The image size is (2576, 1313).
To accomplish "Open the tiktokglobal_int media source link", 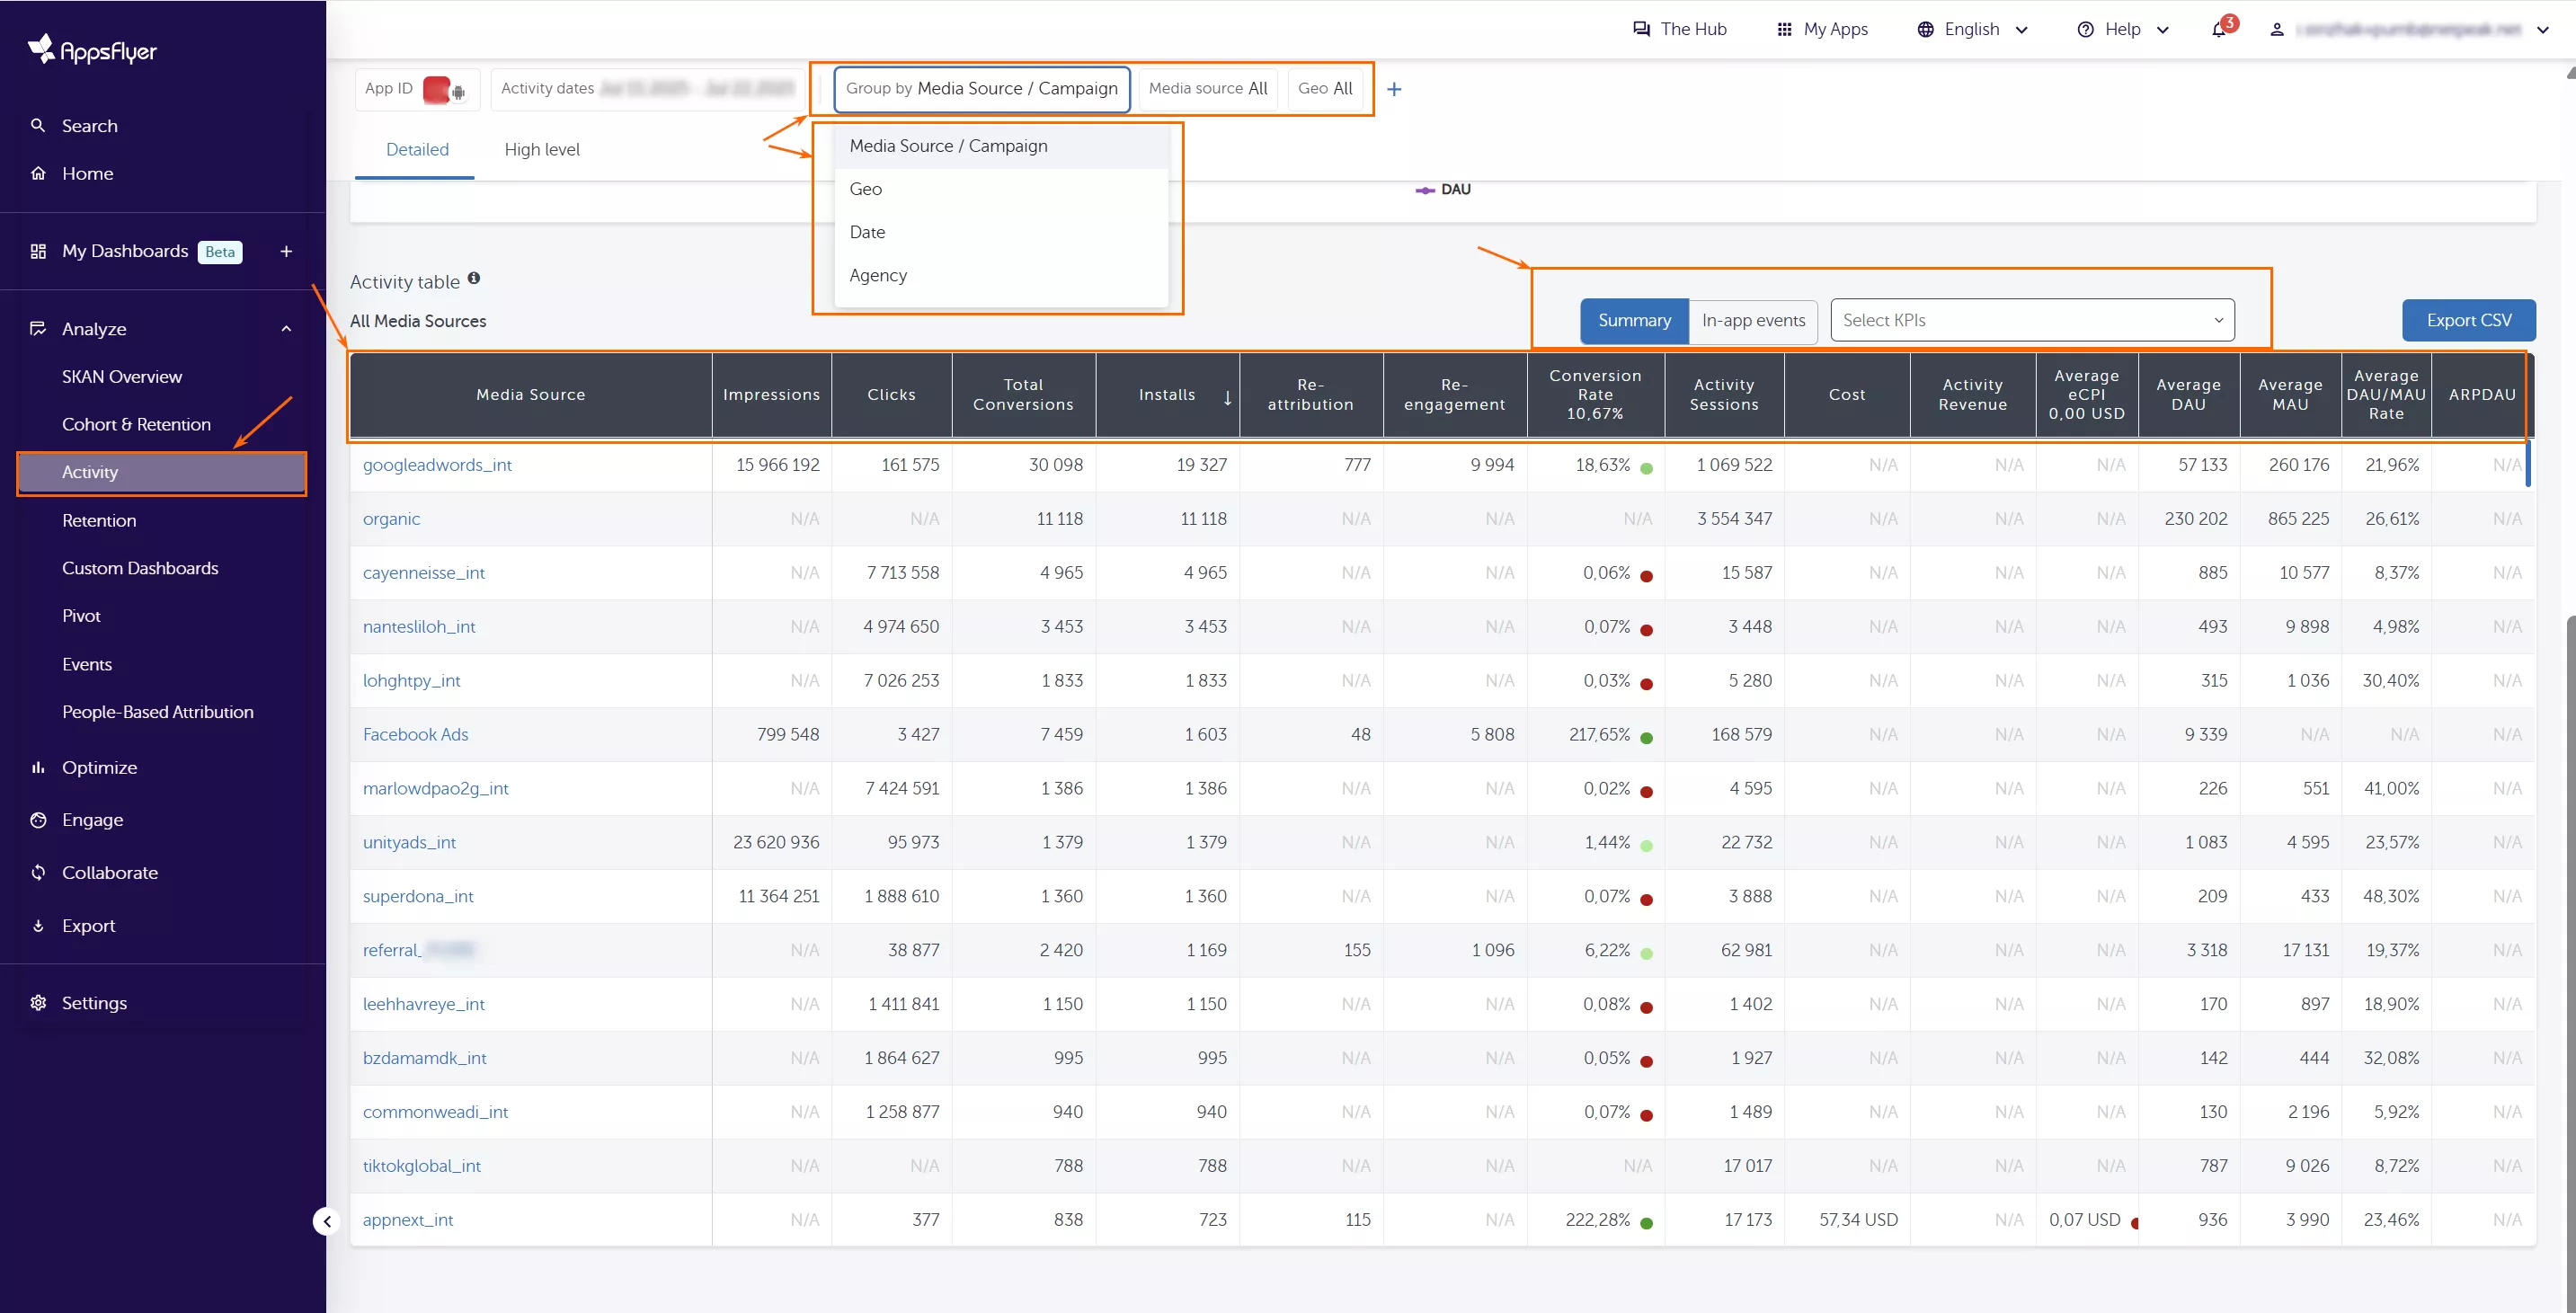I will [422, 1166].
